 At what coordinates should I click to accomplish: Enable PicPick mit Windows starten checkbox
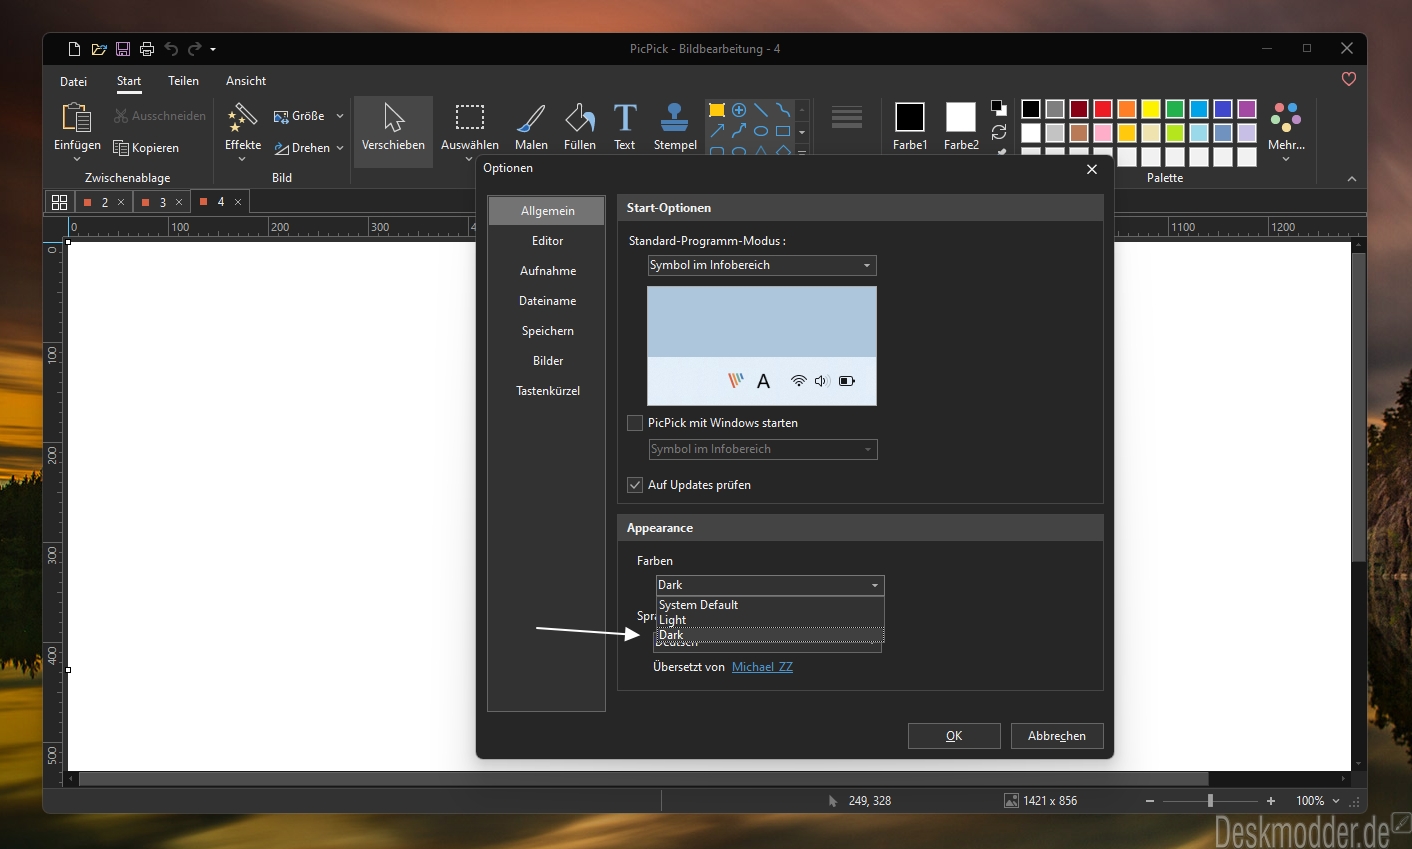tap(634, 423)
